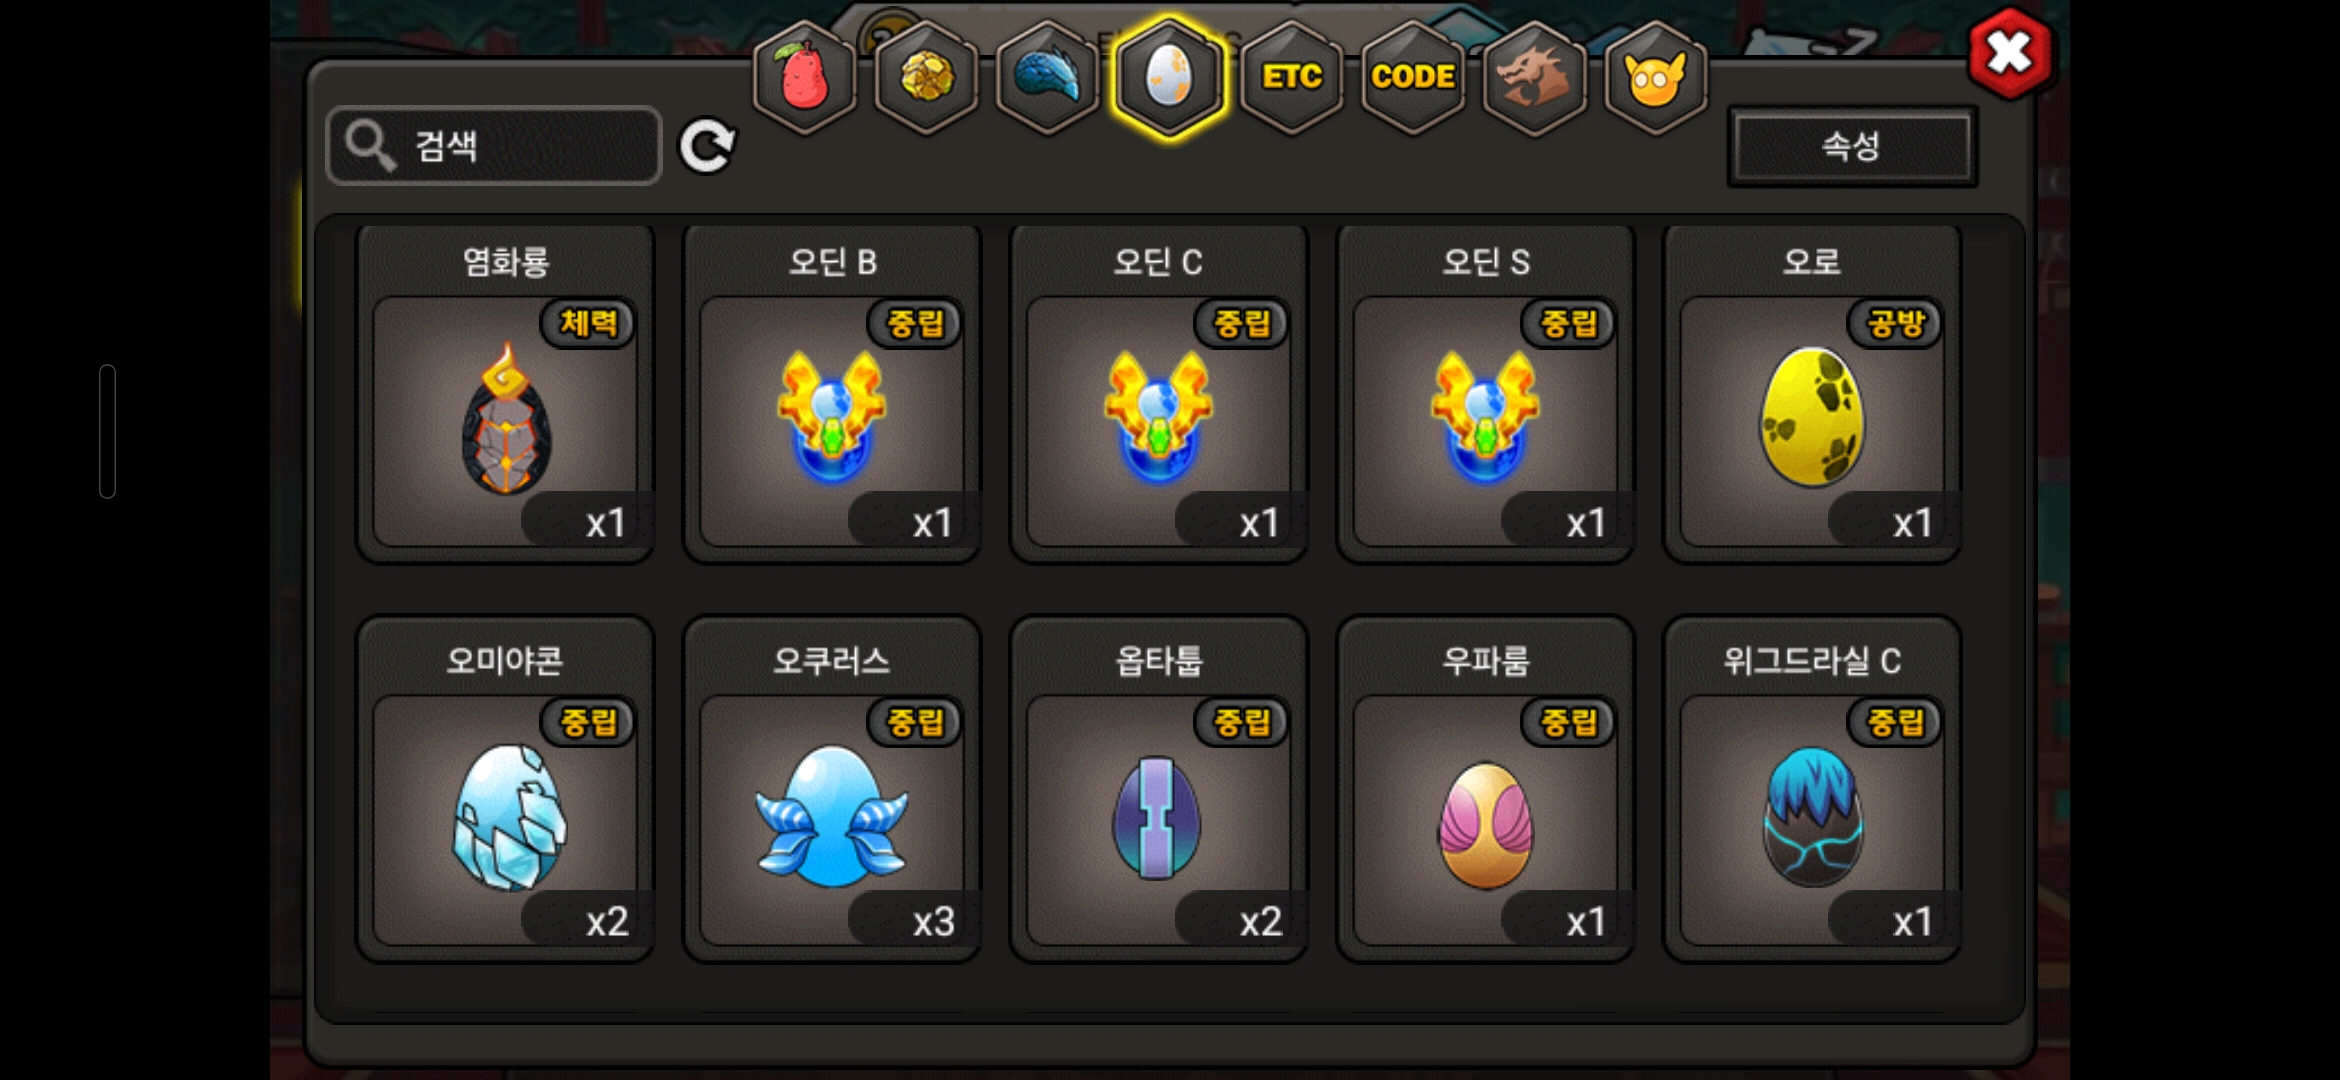Select the 오딘 B egg item
Screen dimensions: 2340x1080
[832, 394]
